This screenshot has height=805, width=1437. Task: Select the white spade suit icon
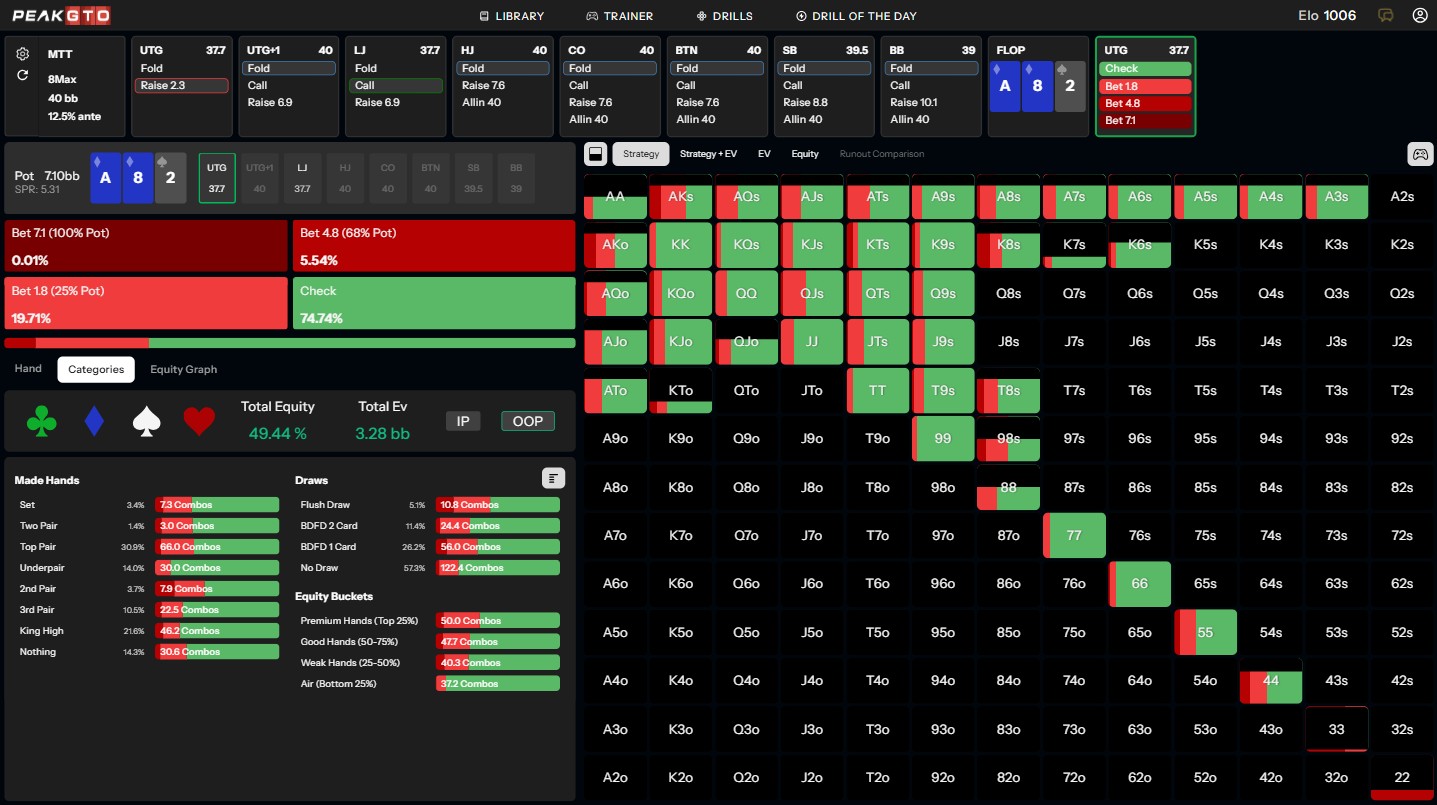(x=147, y=422)
